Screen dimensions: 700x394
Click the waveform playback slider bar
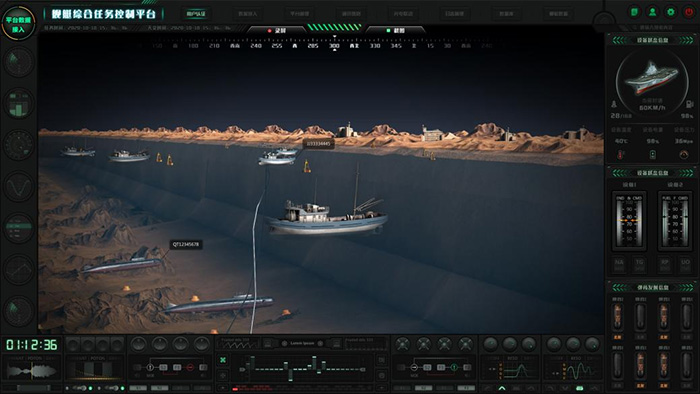click(x=32, y=388)
